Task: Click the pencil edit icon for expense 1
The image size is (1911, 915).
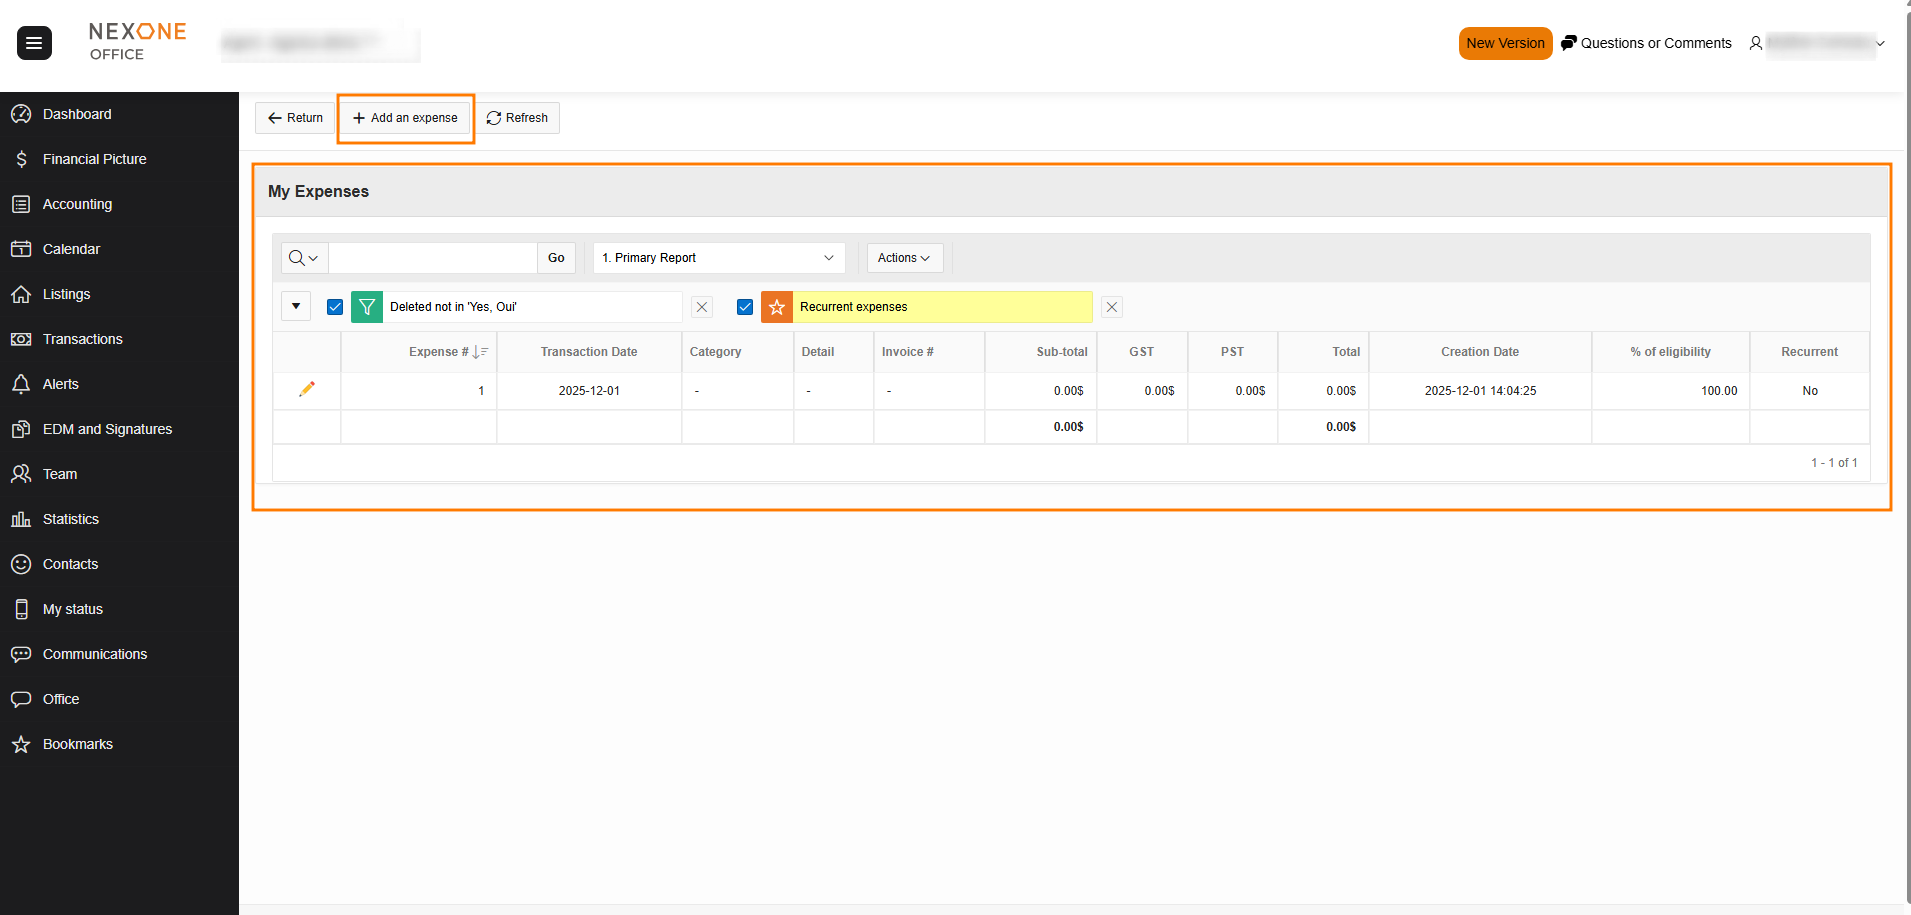Action: click(307, 389)
